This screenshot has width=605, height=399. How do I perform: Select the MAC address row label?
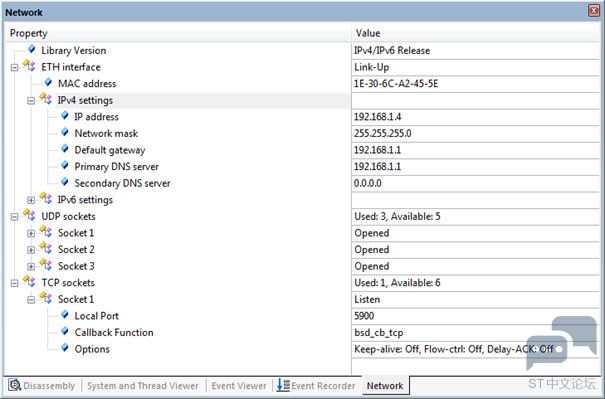87,84
